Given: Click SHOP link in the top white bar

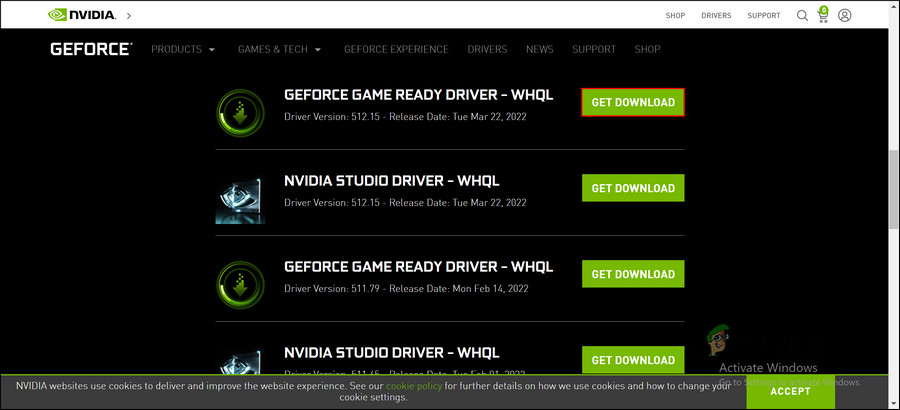Looking at the screenshot, I should (x=675, y=16).
